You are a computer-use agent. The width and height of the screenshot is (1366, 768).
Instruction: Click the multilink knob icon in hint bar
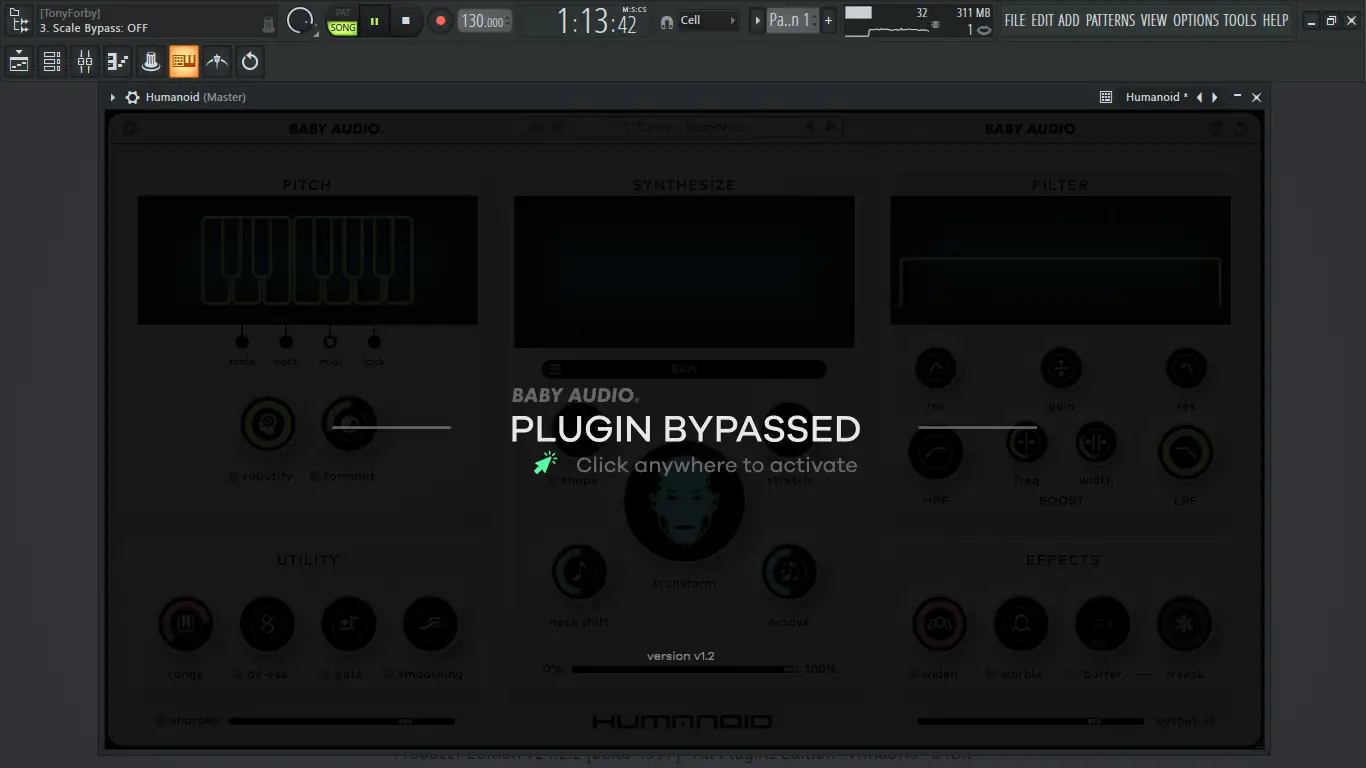coord(269,24)
